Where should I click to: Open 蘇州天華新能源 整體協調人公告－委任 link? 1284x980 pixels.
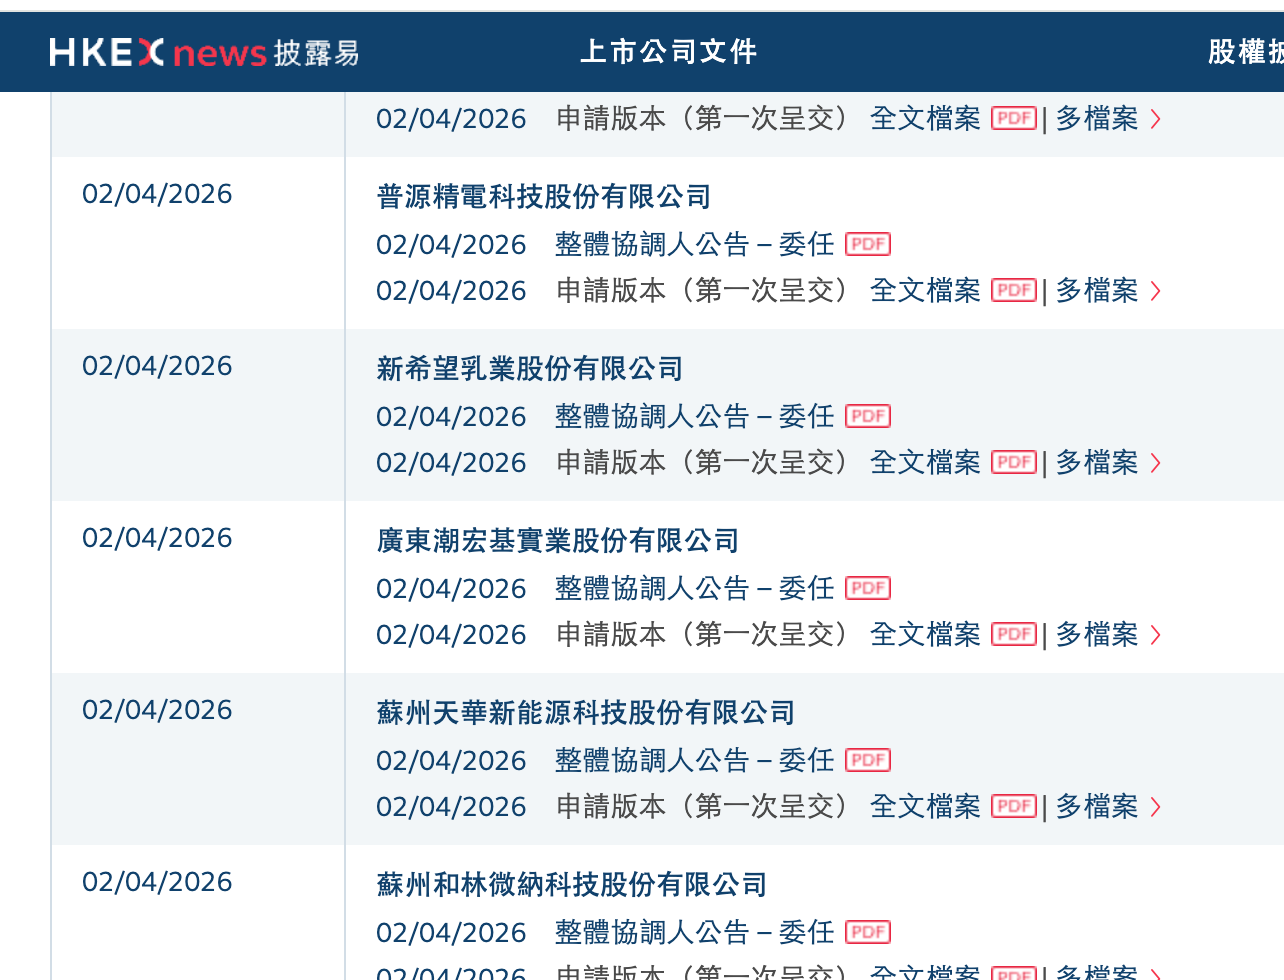click(x=694, y=760)
